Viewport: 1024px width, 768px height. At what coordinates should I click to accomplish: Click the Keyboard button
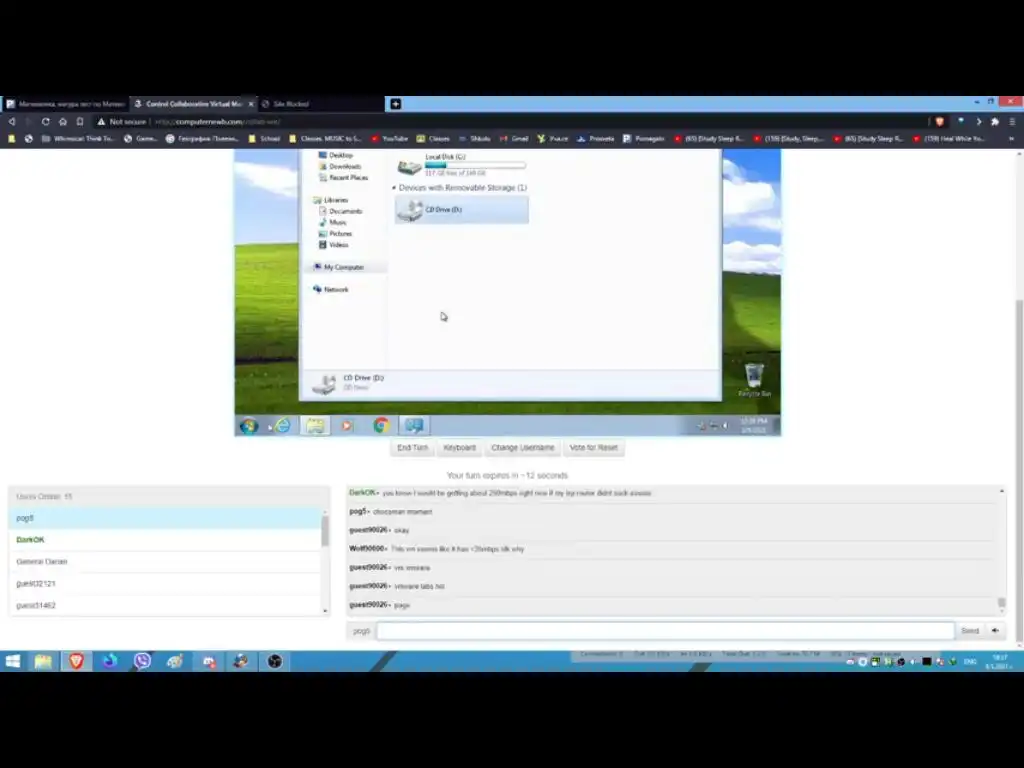(x=460, y=447)
